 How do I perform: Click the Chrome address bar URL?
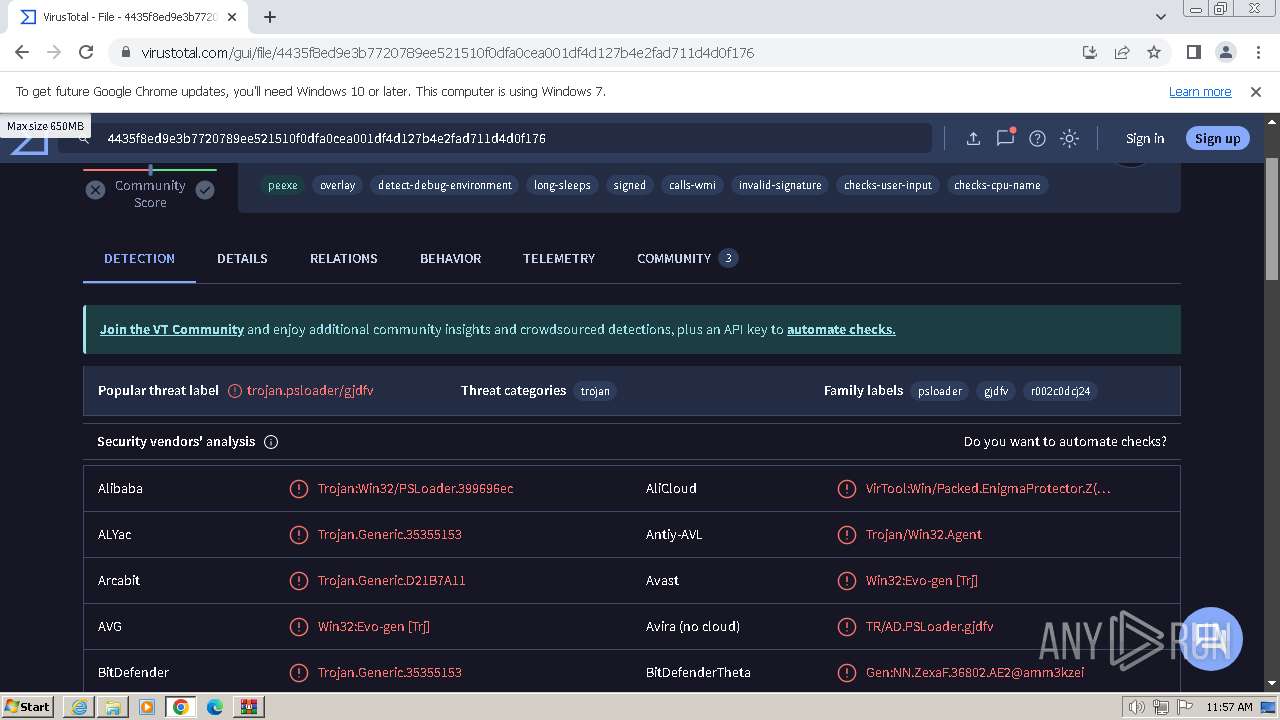(447, 53)
